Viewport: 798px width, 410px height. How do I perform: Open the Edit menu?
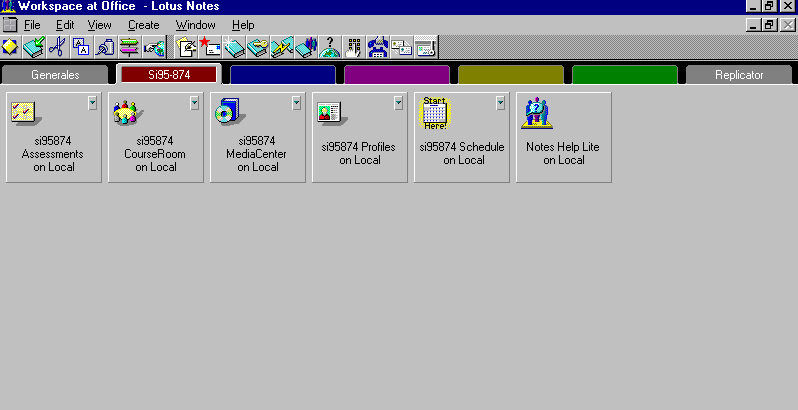(65, 25)
